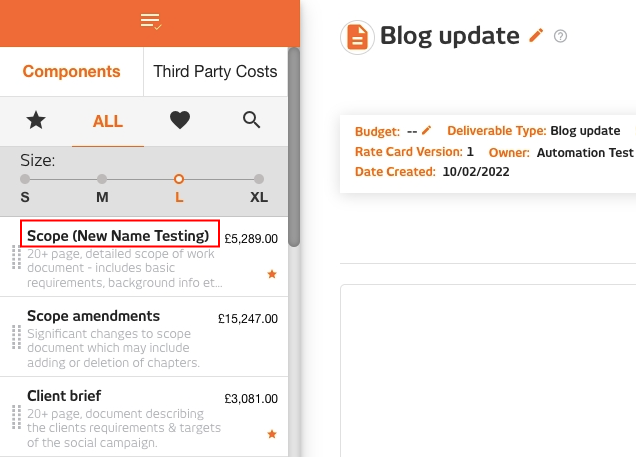Viewport: 636px width, 457px height.
Task: Toggle star on Client brief component
Action: (272, 434)
